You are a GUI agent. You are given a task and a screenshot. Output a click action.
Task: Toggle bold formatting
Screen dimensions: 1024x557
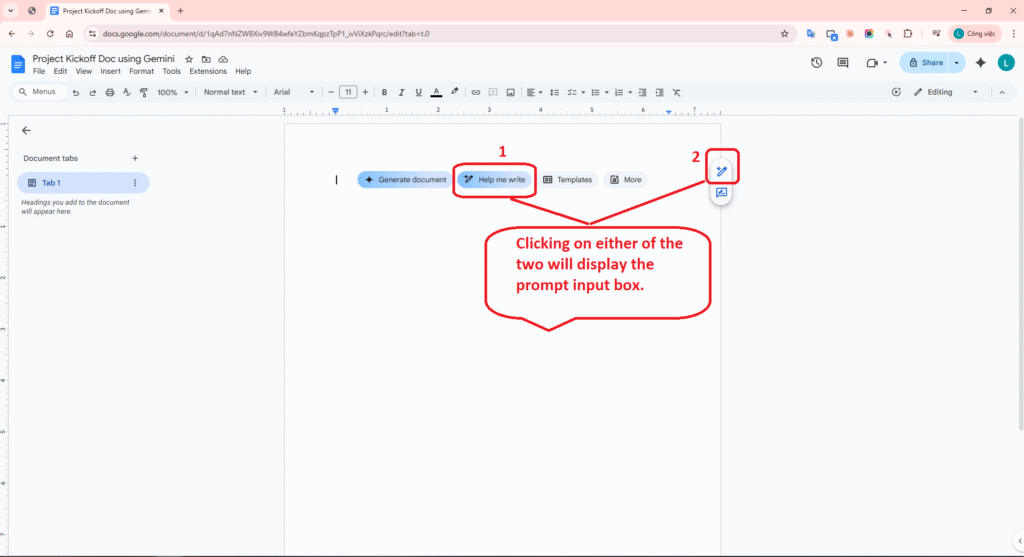pyautogui.click(x=384, y=92)
